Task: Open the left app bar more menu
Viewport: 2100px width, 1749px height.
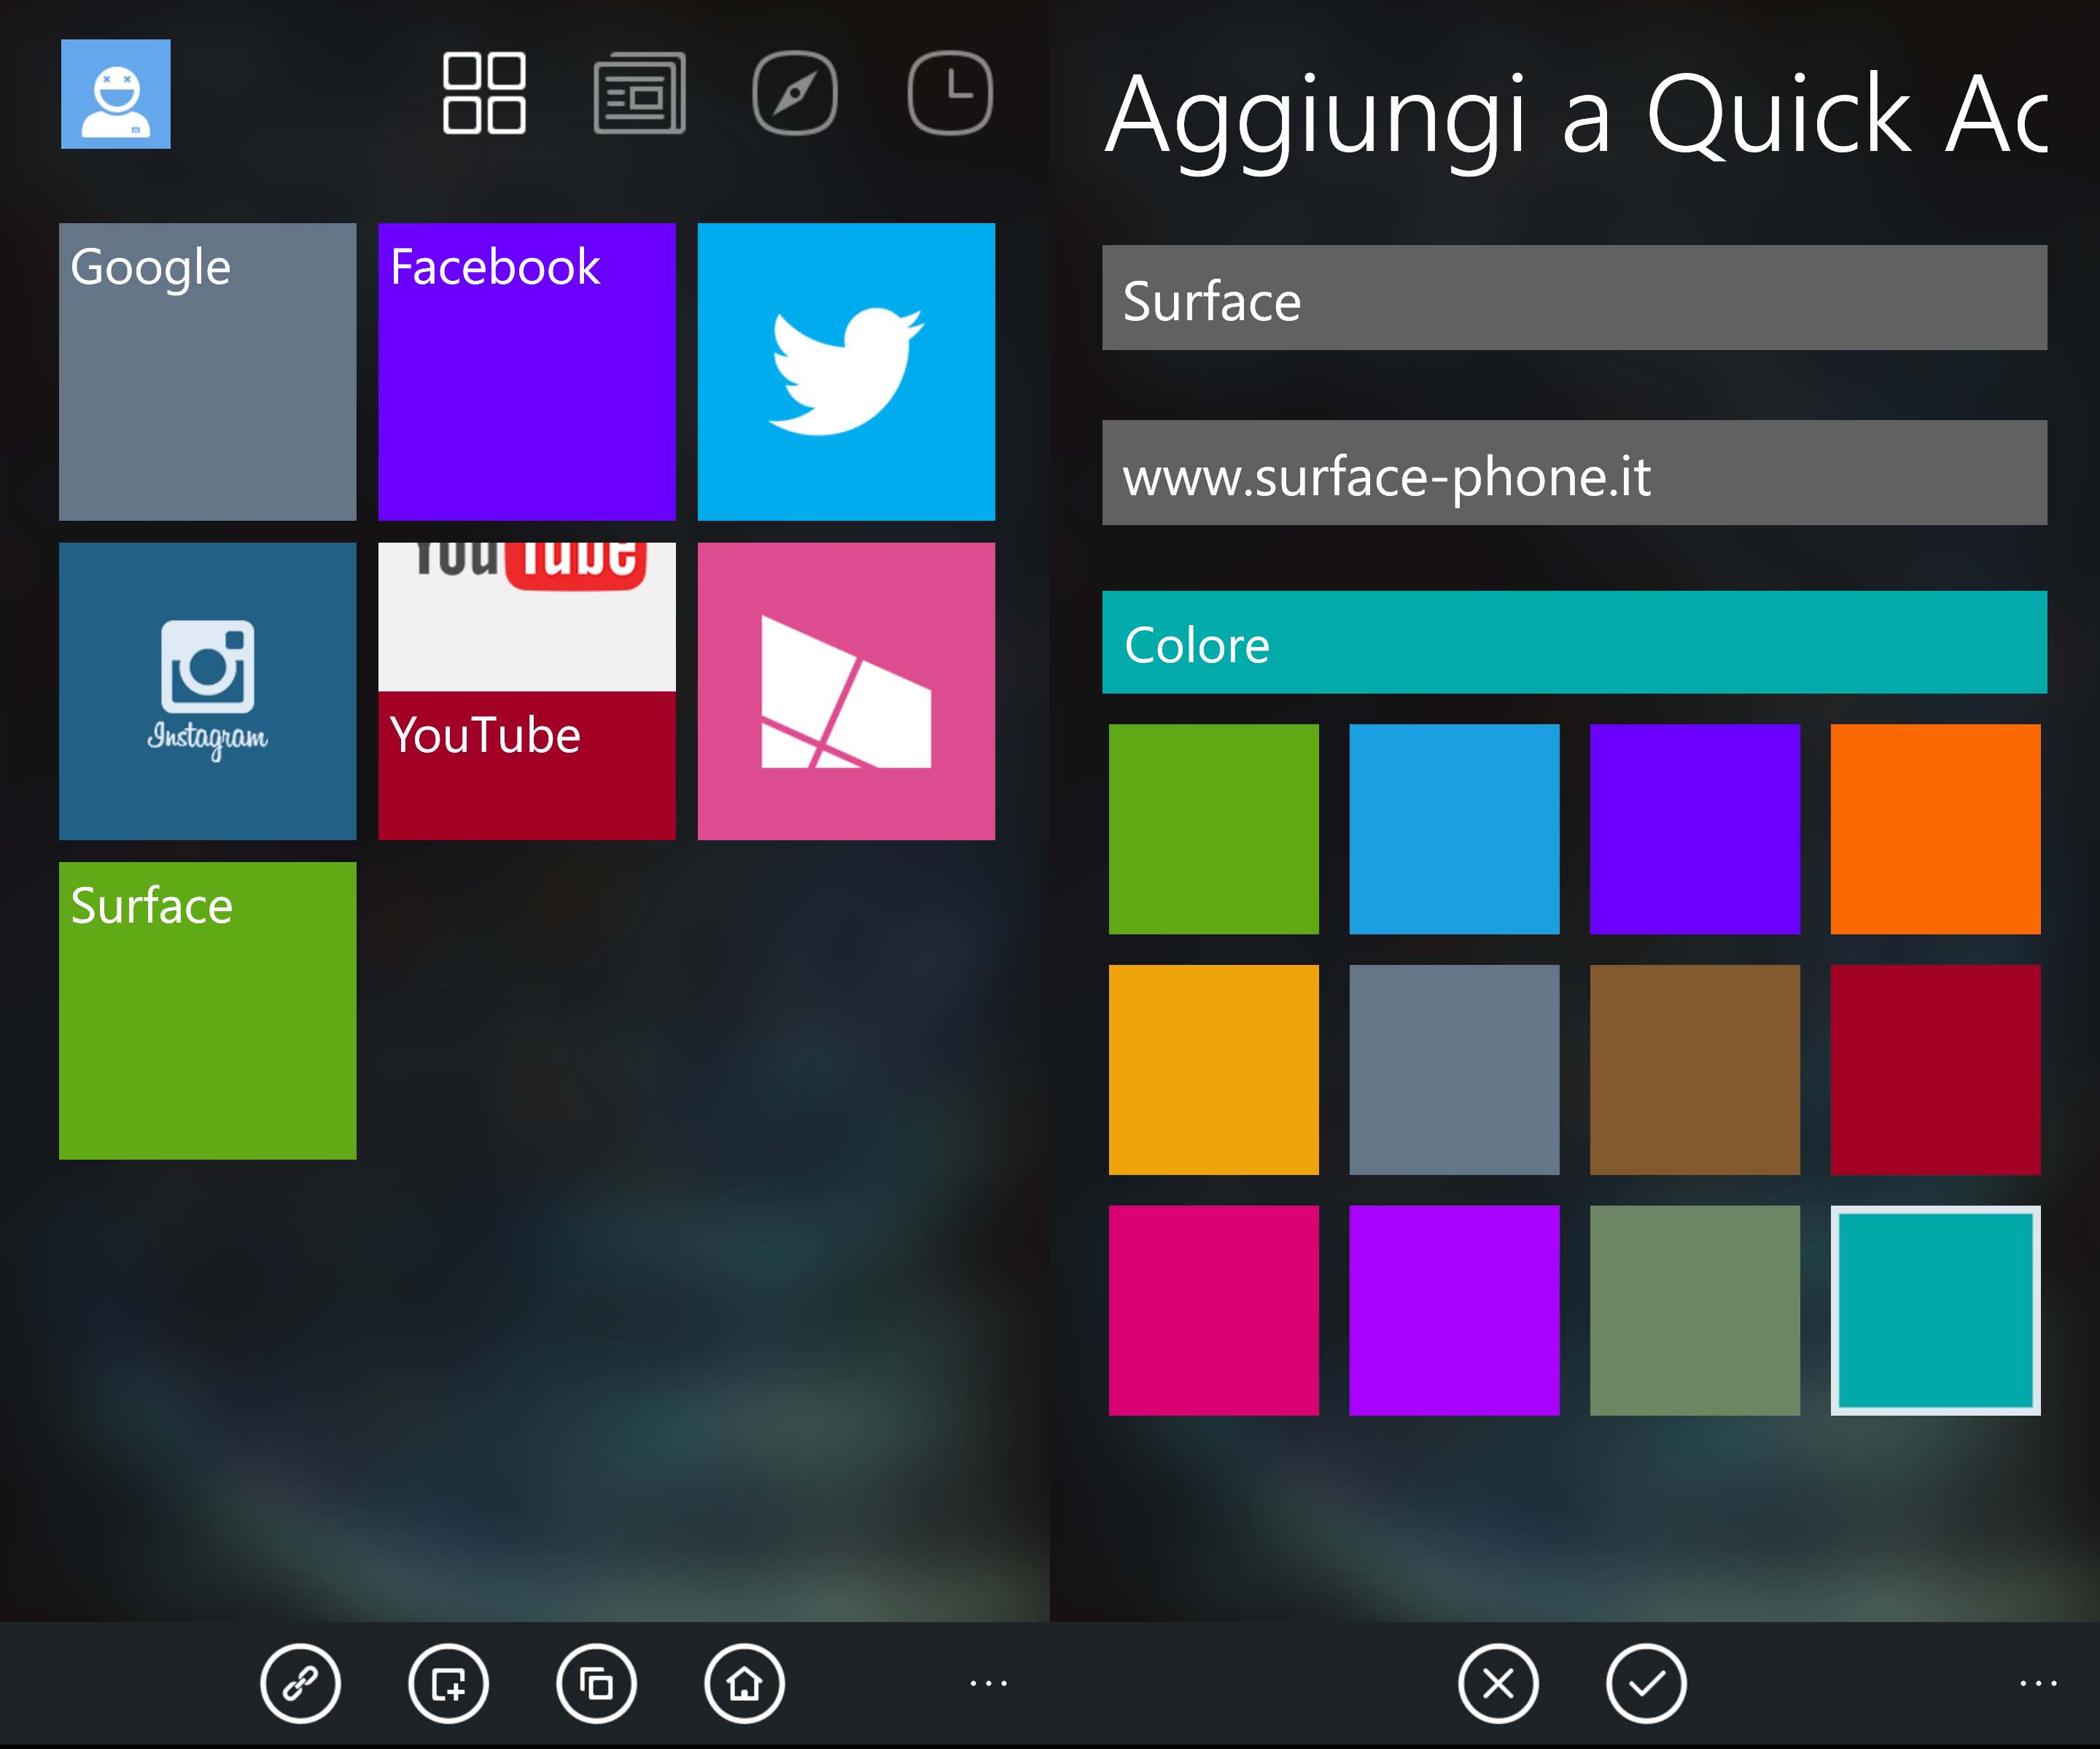Action: [988, 1684]
